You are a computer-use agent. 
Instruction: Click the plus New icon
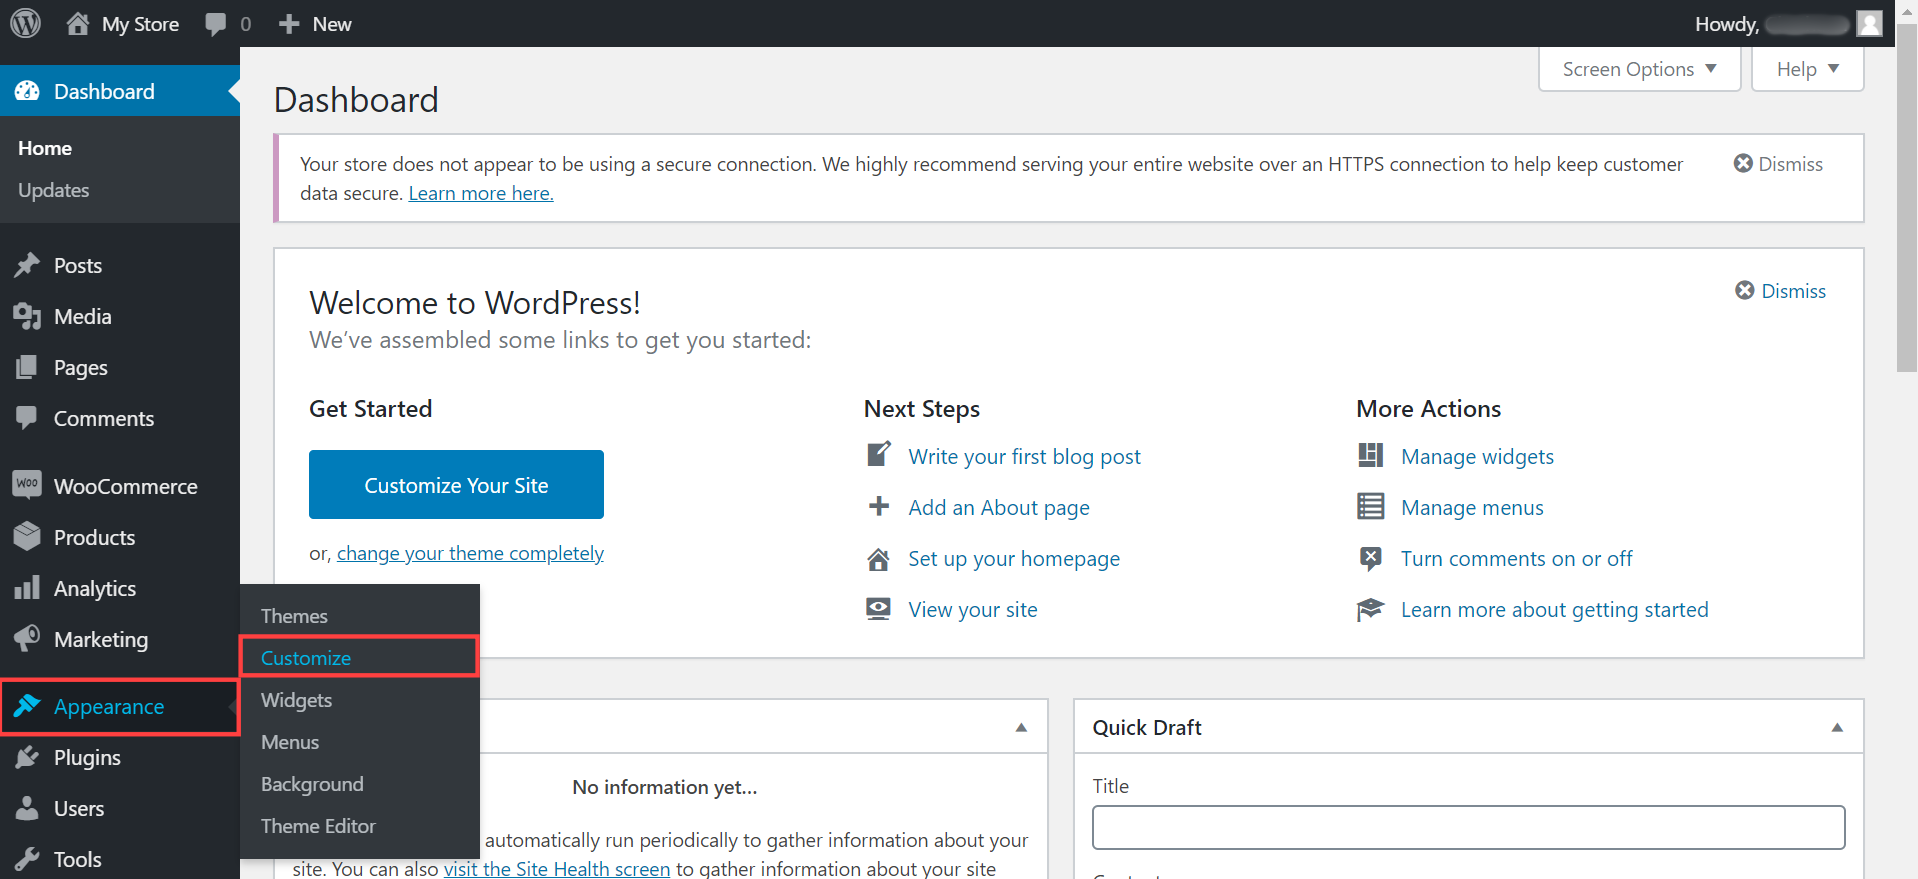coord(289,24)
